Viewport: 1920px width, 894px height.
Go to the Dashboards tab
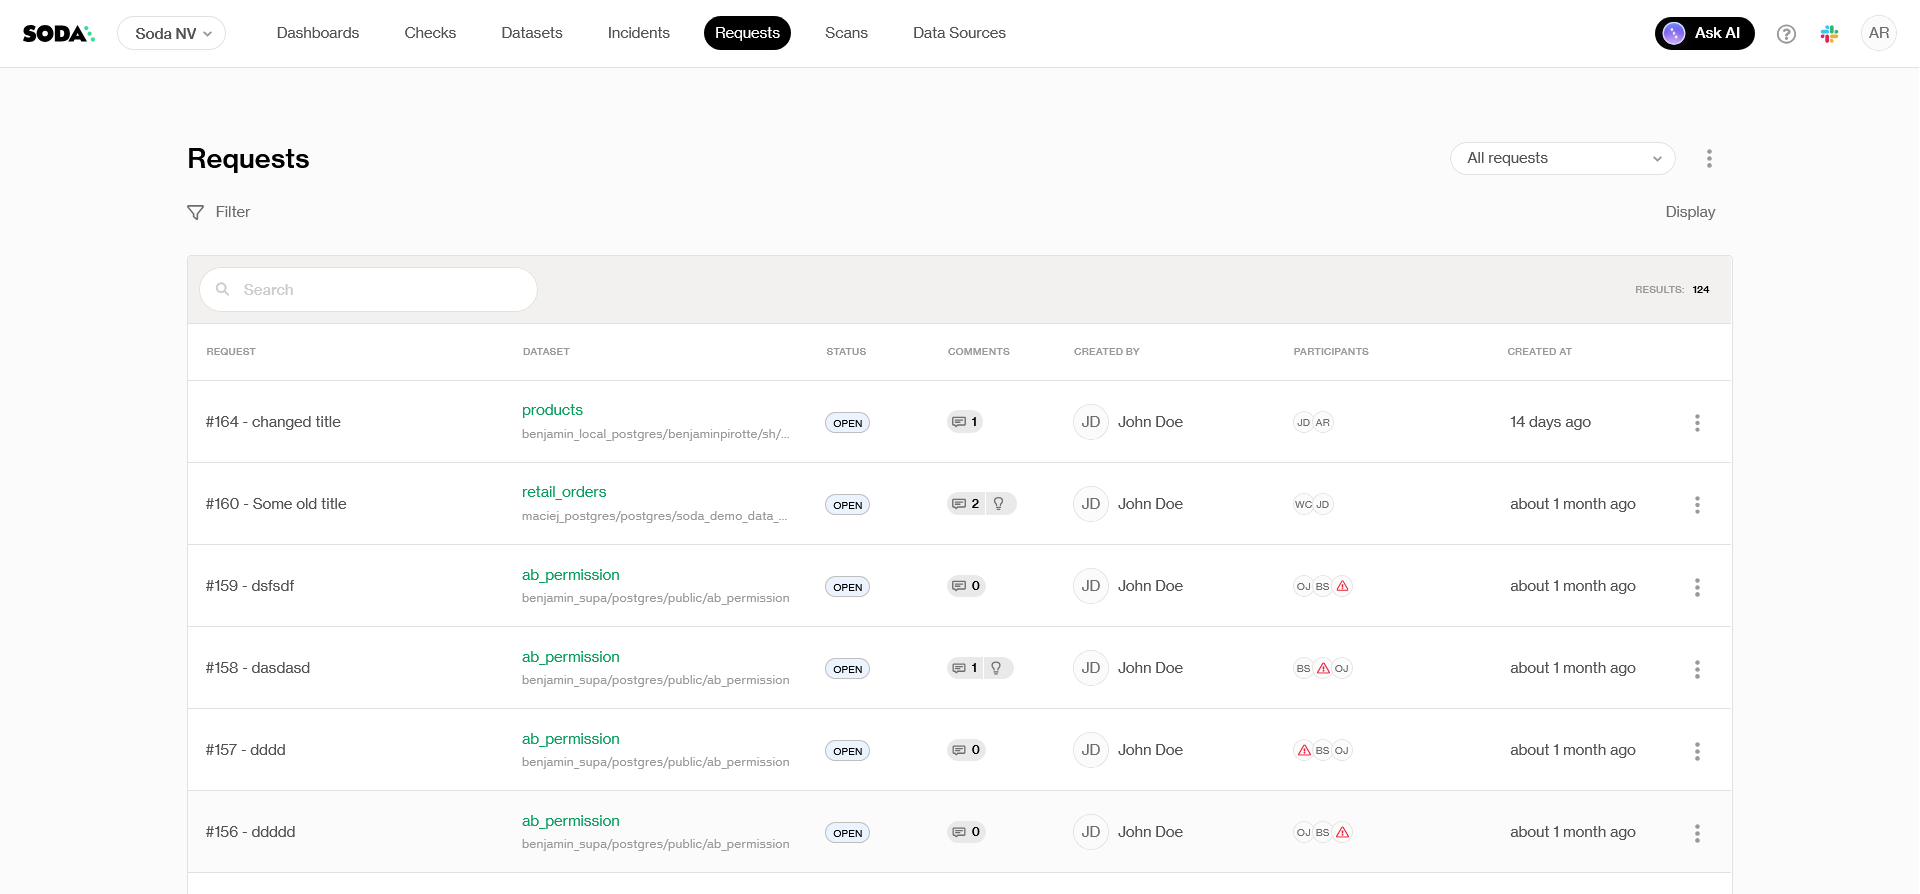[317, 33]
